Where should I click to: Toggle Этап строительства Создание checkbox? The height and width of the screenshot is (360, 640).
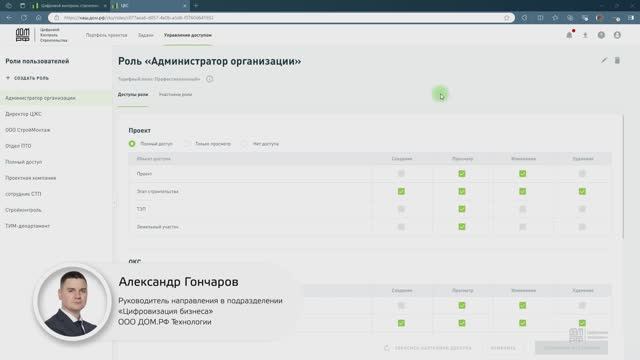point(401,191)
